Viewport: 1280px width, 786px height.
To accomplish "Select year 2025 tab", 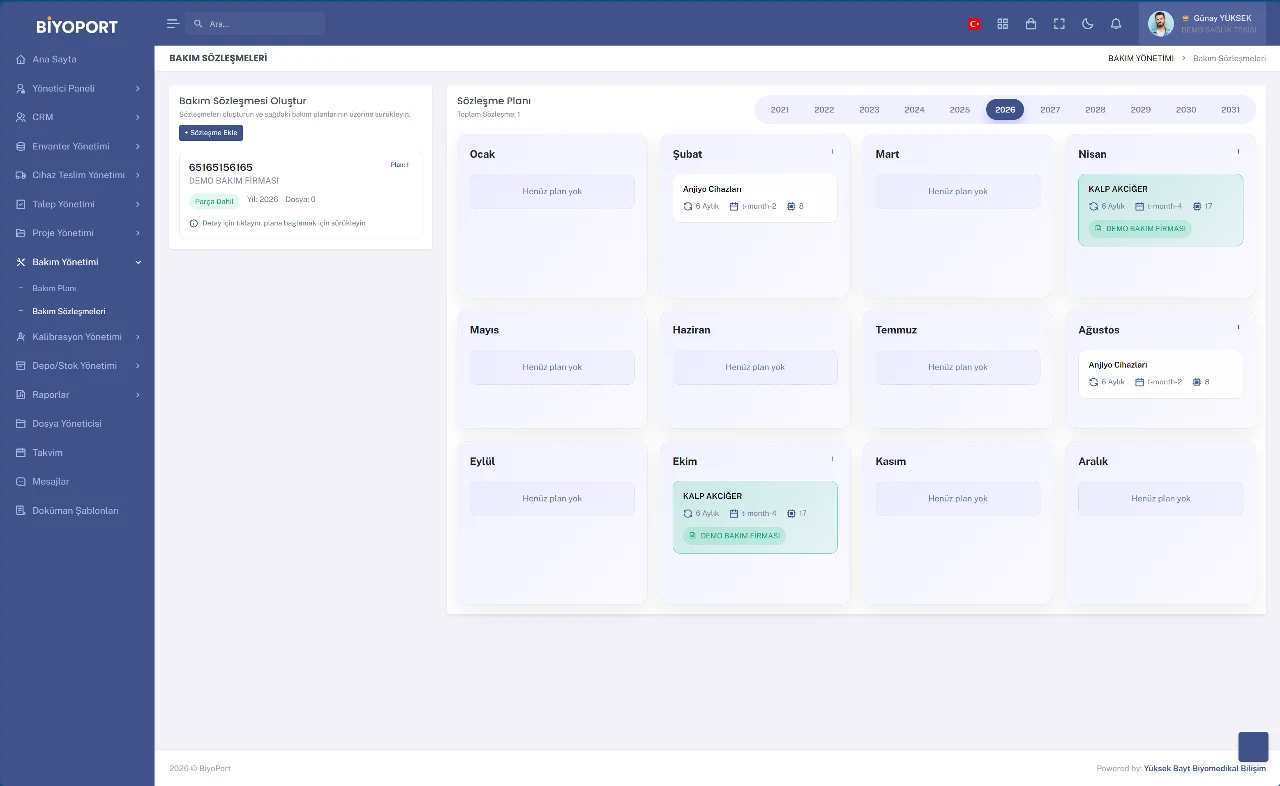I will coord(960,110).
